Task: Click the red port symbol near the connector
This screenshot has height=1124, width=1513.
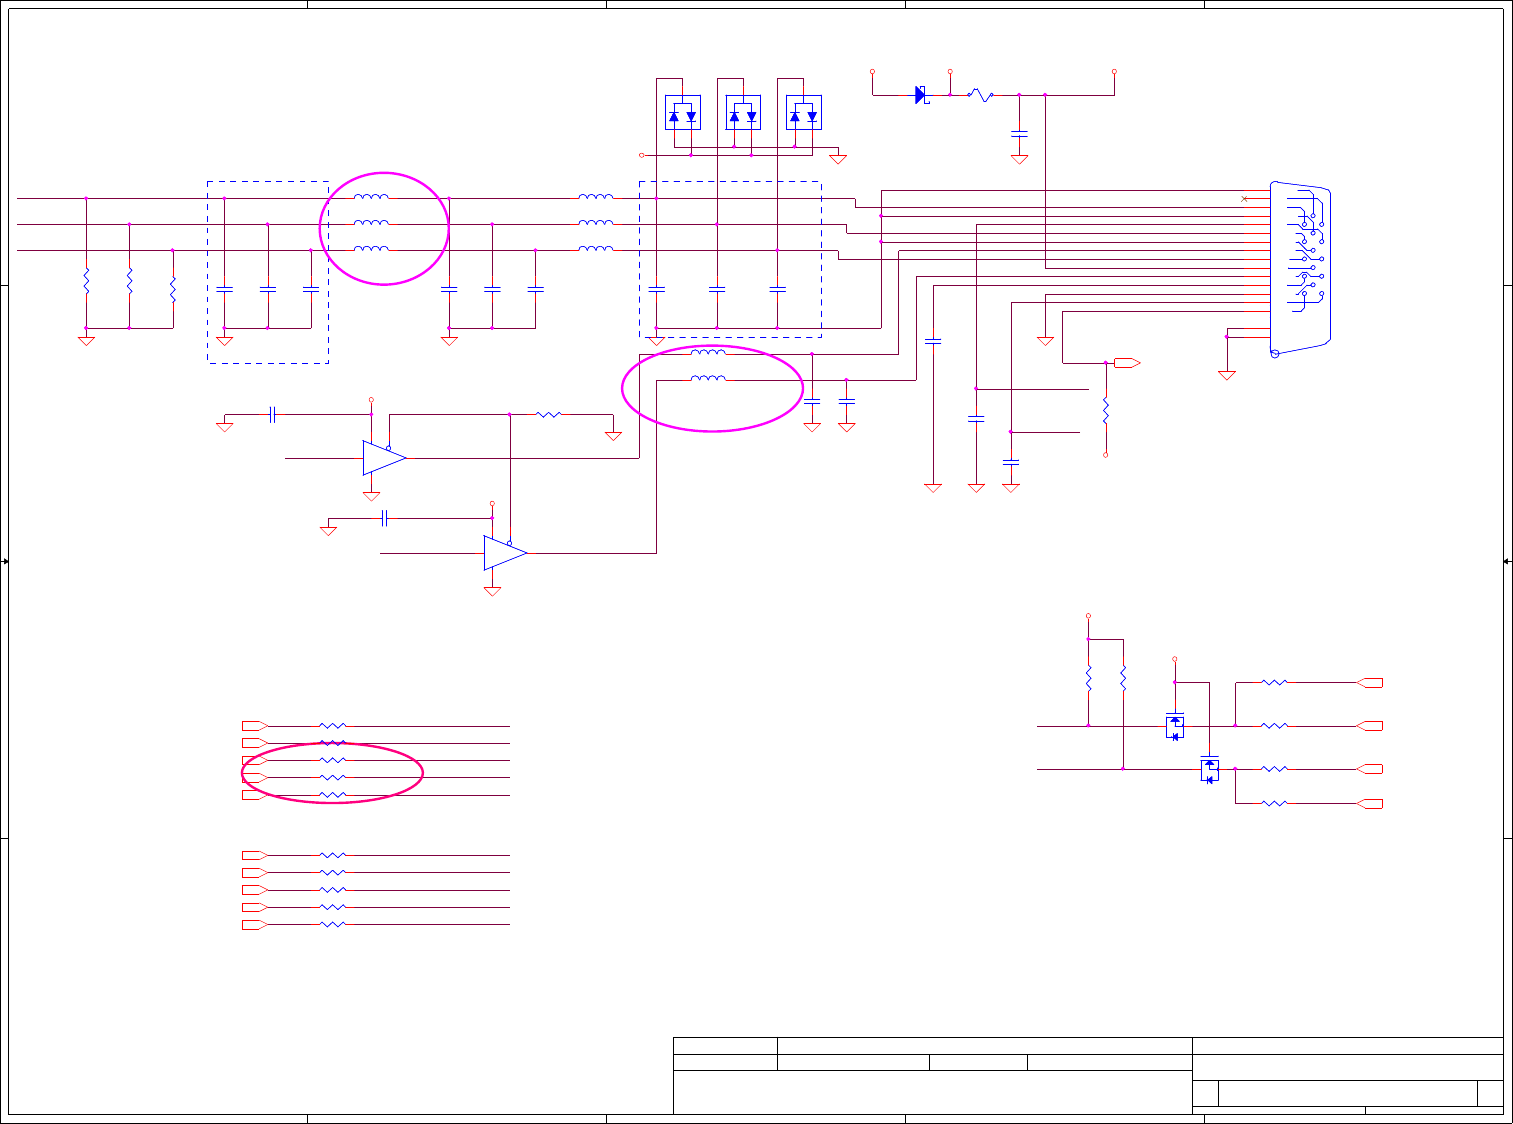Action: (x=1127, y=363)
